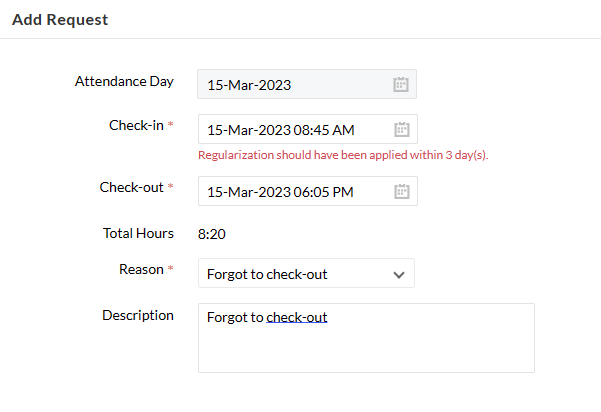Click the Total Hours value 8:20
This screenshot has height=412, width=601.
click(x=212, y=234)
